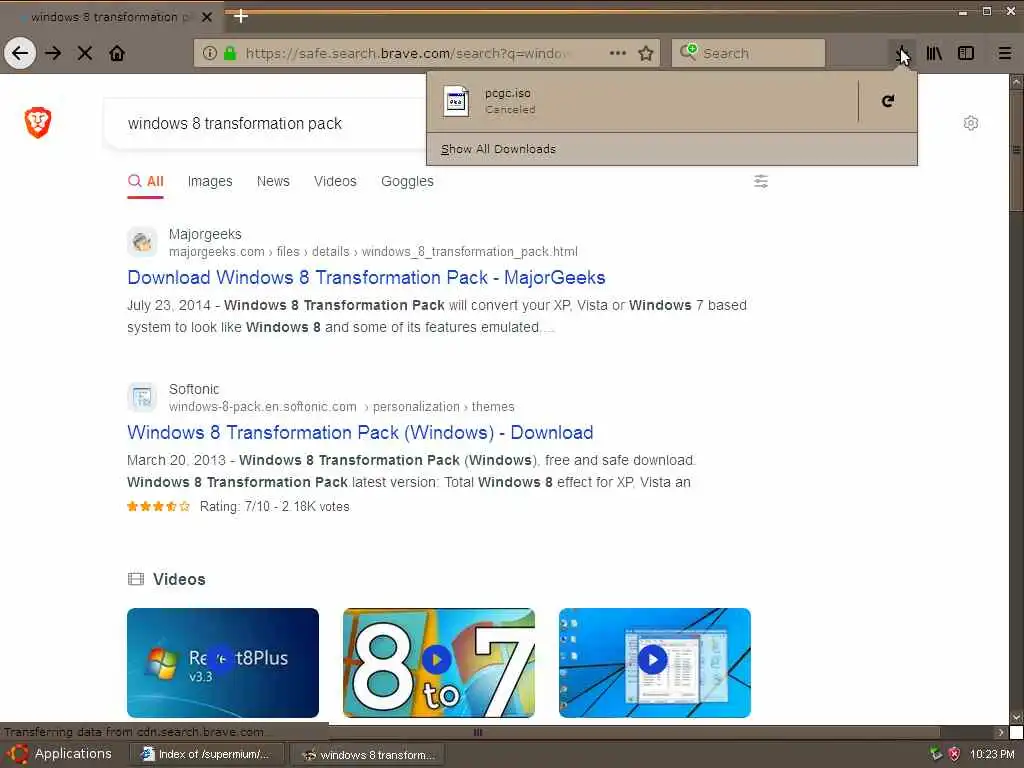Click the pcgc.iso download entry name

(507, 93)
